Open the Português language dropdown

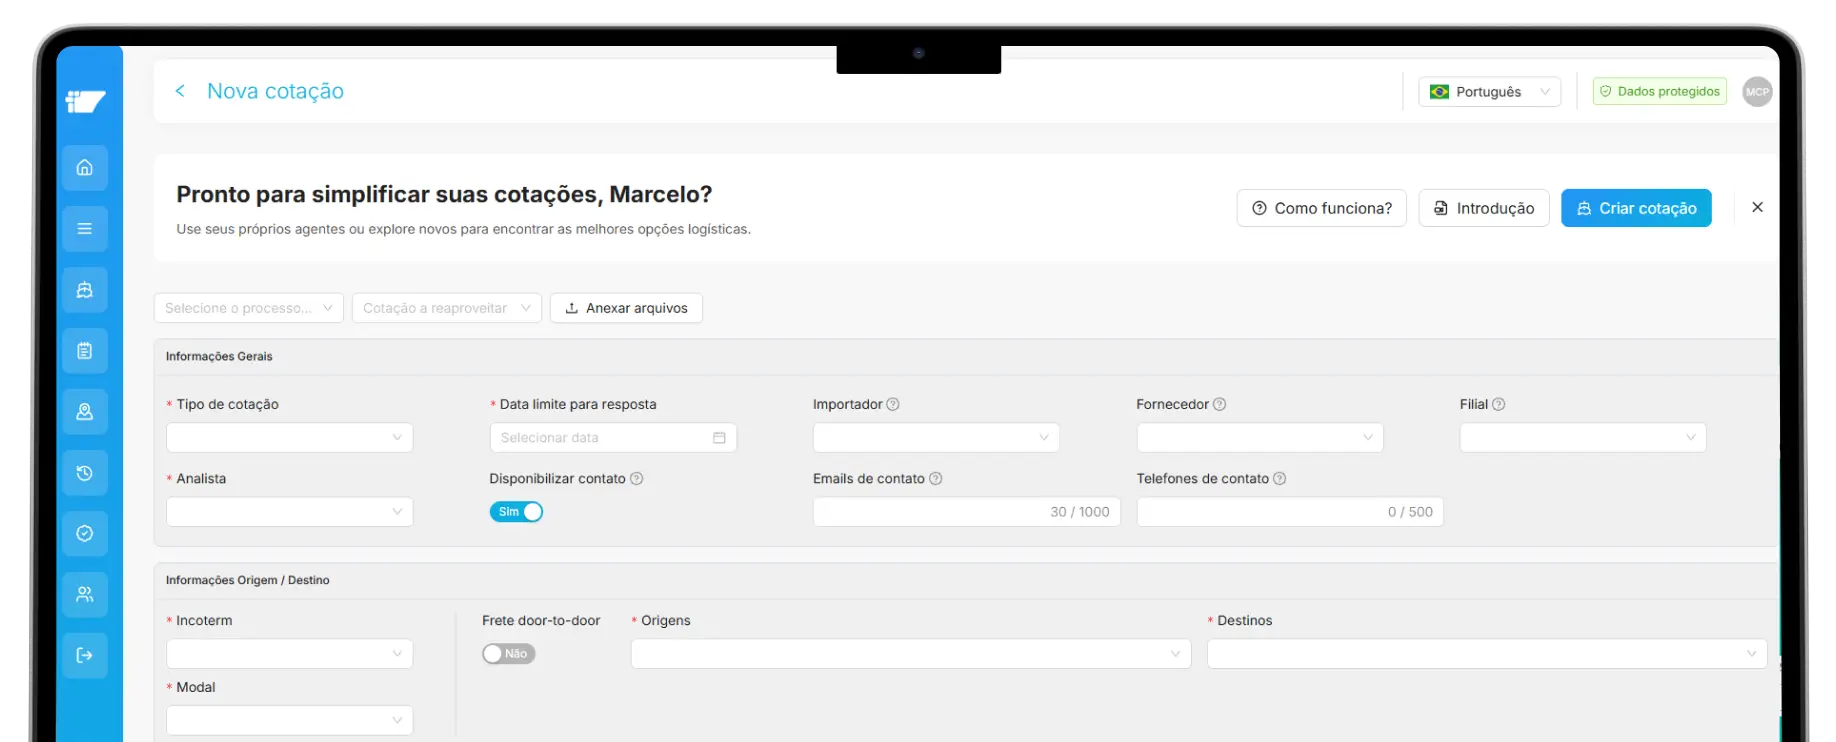point(1489,92)
